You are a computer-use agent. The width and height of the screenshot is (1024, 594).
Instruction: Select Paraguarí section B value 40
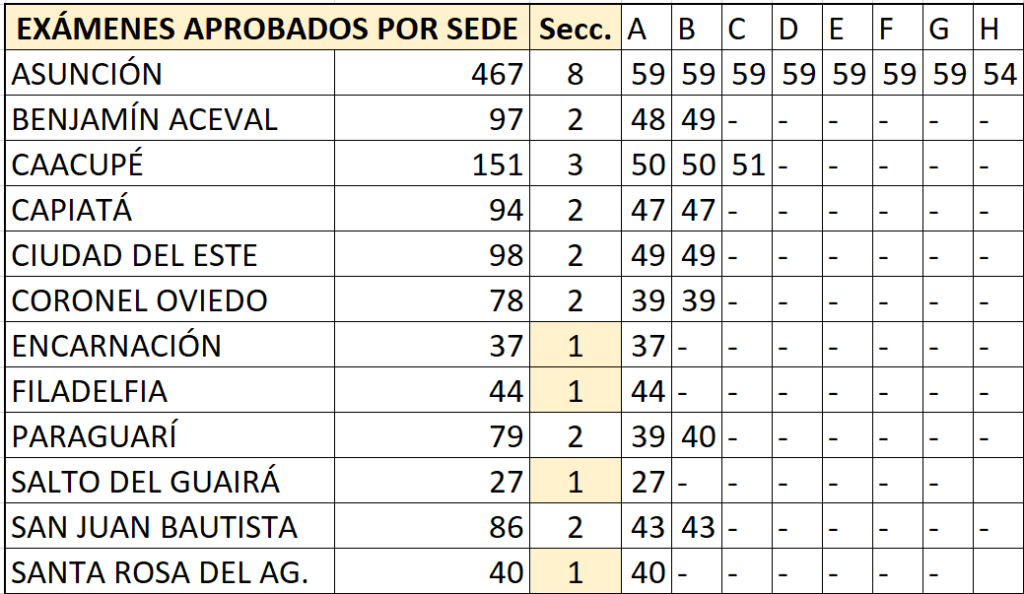[697, 435]
